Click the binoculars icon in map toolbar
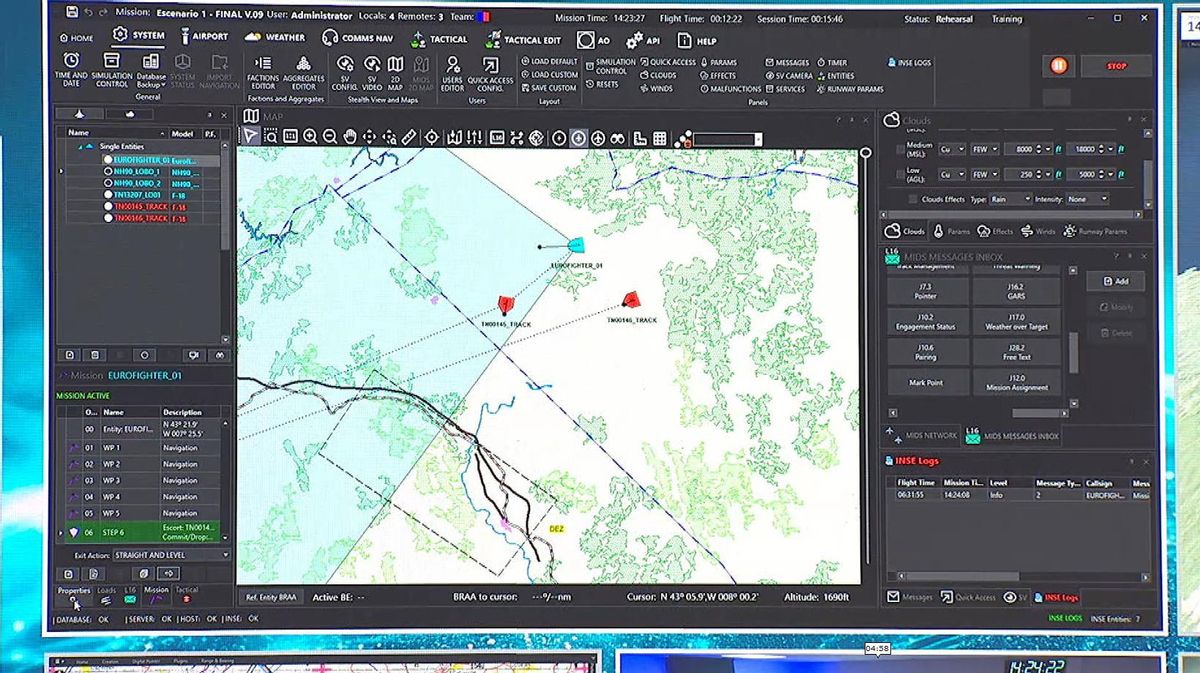Screen dimensions: 1200x673 click(617, 138)
